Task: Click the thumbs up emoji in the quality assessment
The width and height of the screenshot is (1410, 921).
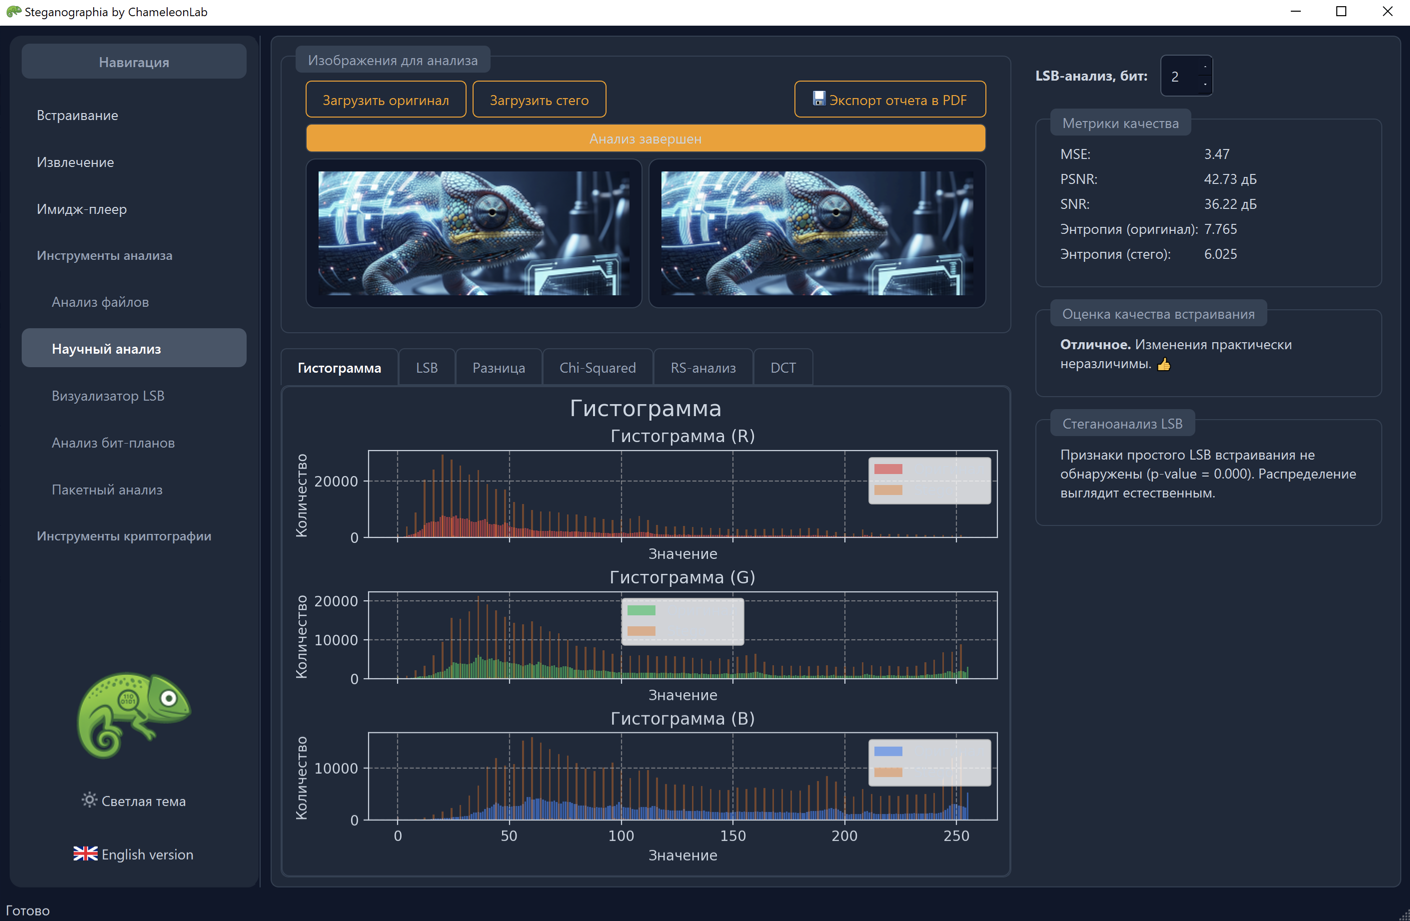Action: click(1164, 364)
